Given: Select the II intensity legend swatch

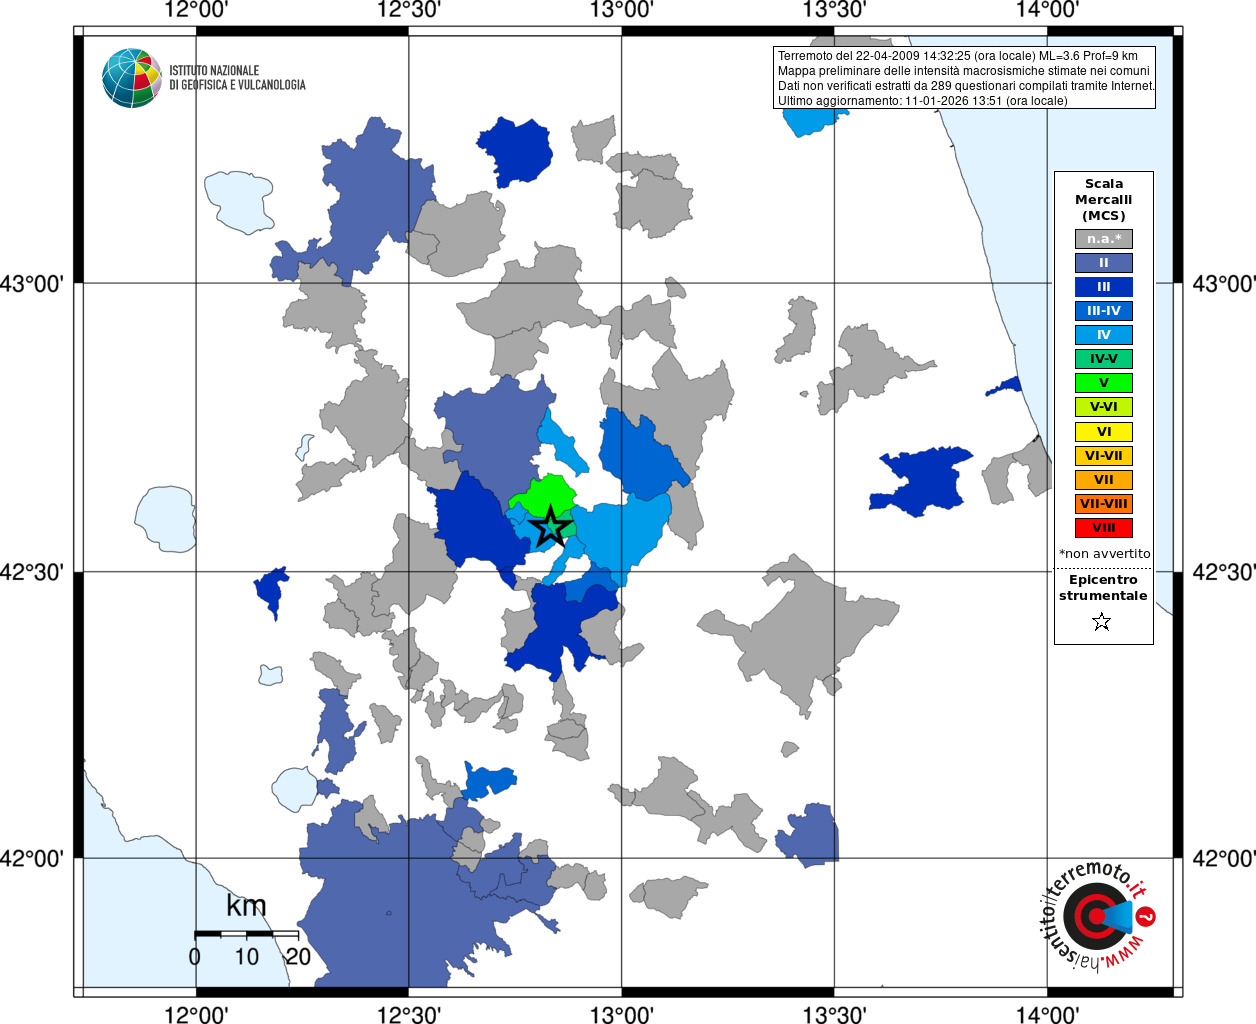Looking at the screenshot, I should (x=1104, y=263).
